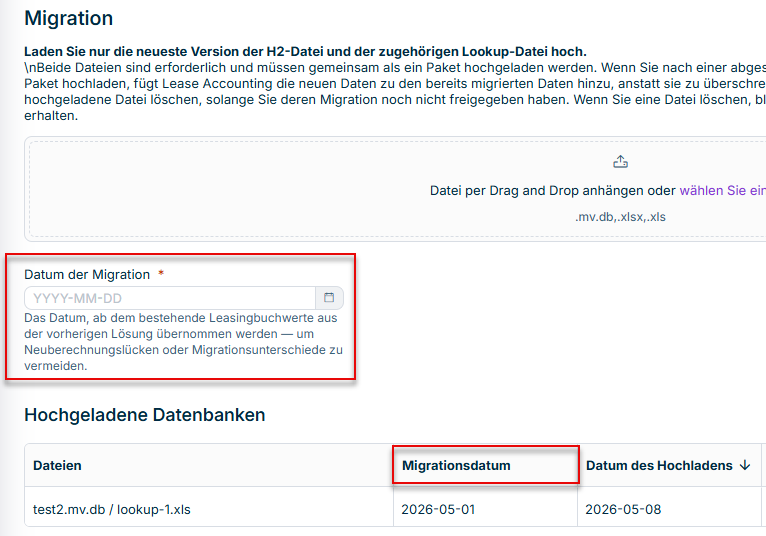This screenshot has width=766, height=536.
Task: Click the Migration page heading
Action: pyautogui.click(x=69, y=18)
